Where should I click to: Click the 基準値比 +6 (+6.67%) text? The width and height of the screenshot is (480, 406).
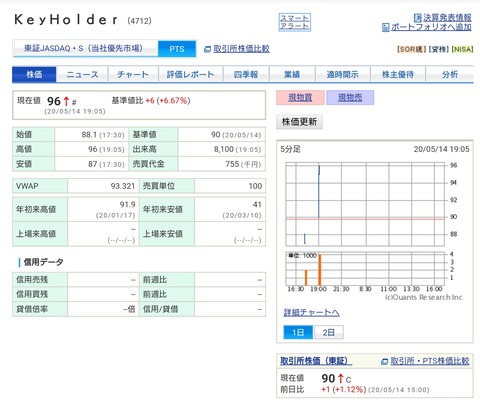tap(151, 100)
